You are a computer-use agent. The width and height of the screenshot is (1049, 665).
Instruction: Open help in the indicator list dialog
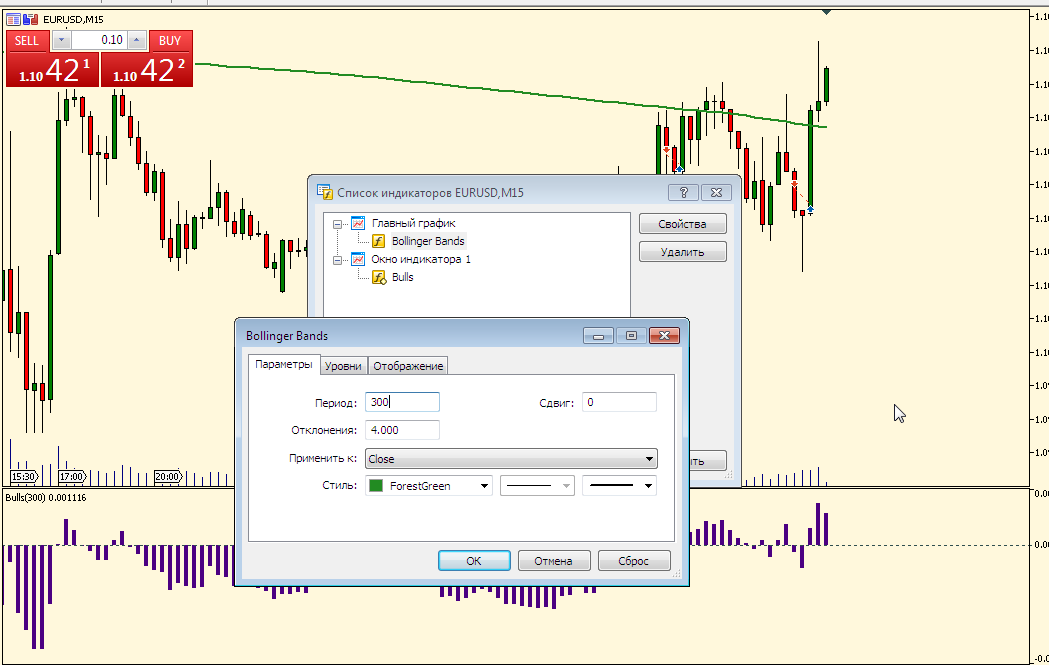683,193
